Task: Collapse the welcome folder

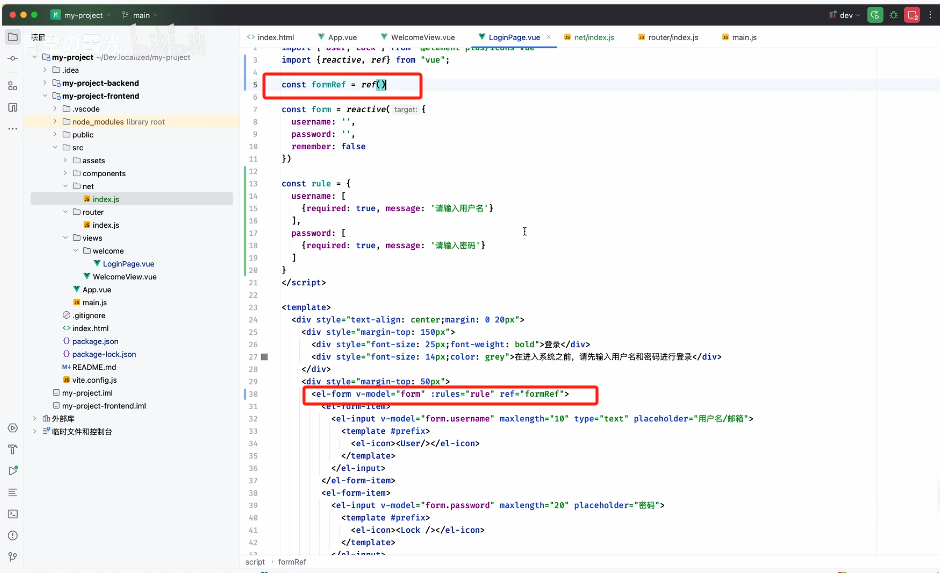Action: tap(76, 251)
